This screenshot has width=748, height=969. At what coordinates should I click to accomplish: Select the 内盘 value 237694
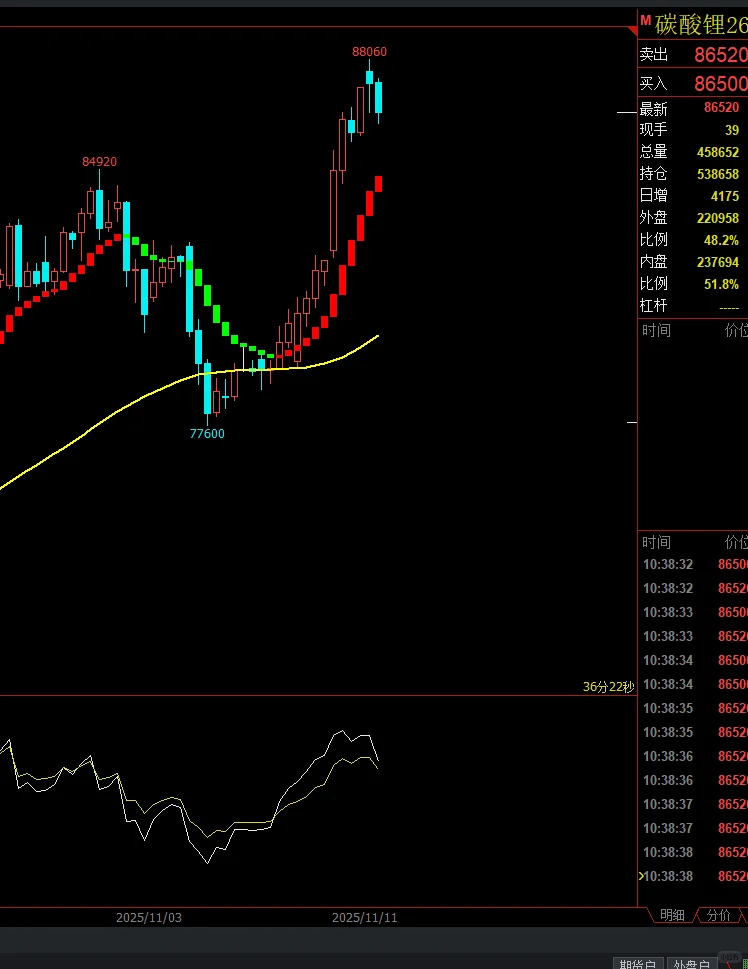point(718,262)
